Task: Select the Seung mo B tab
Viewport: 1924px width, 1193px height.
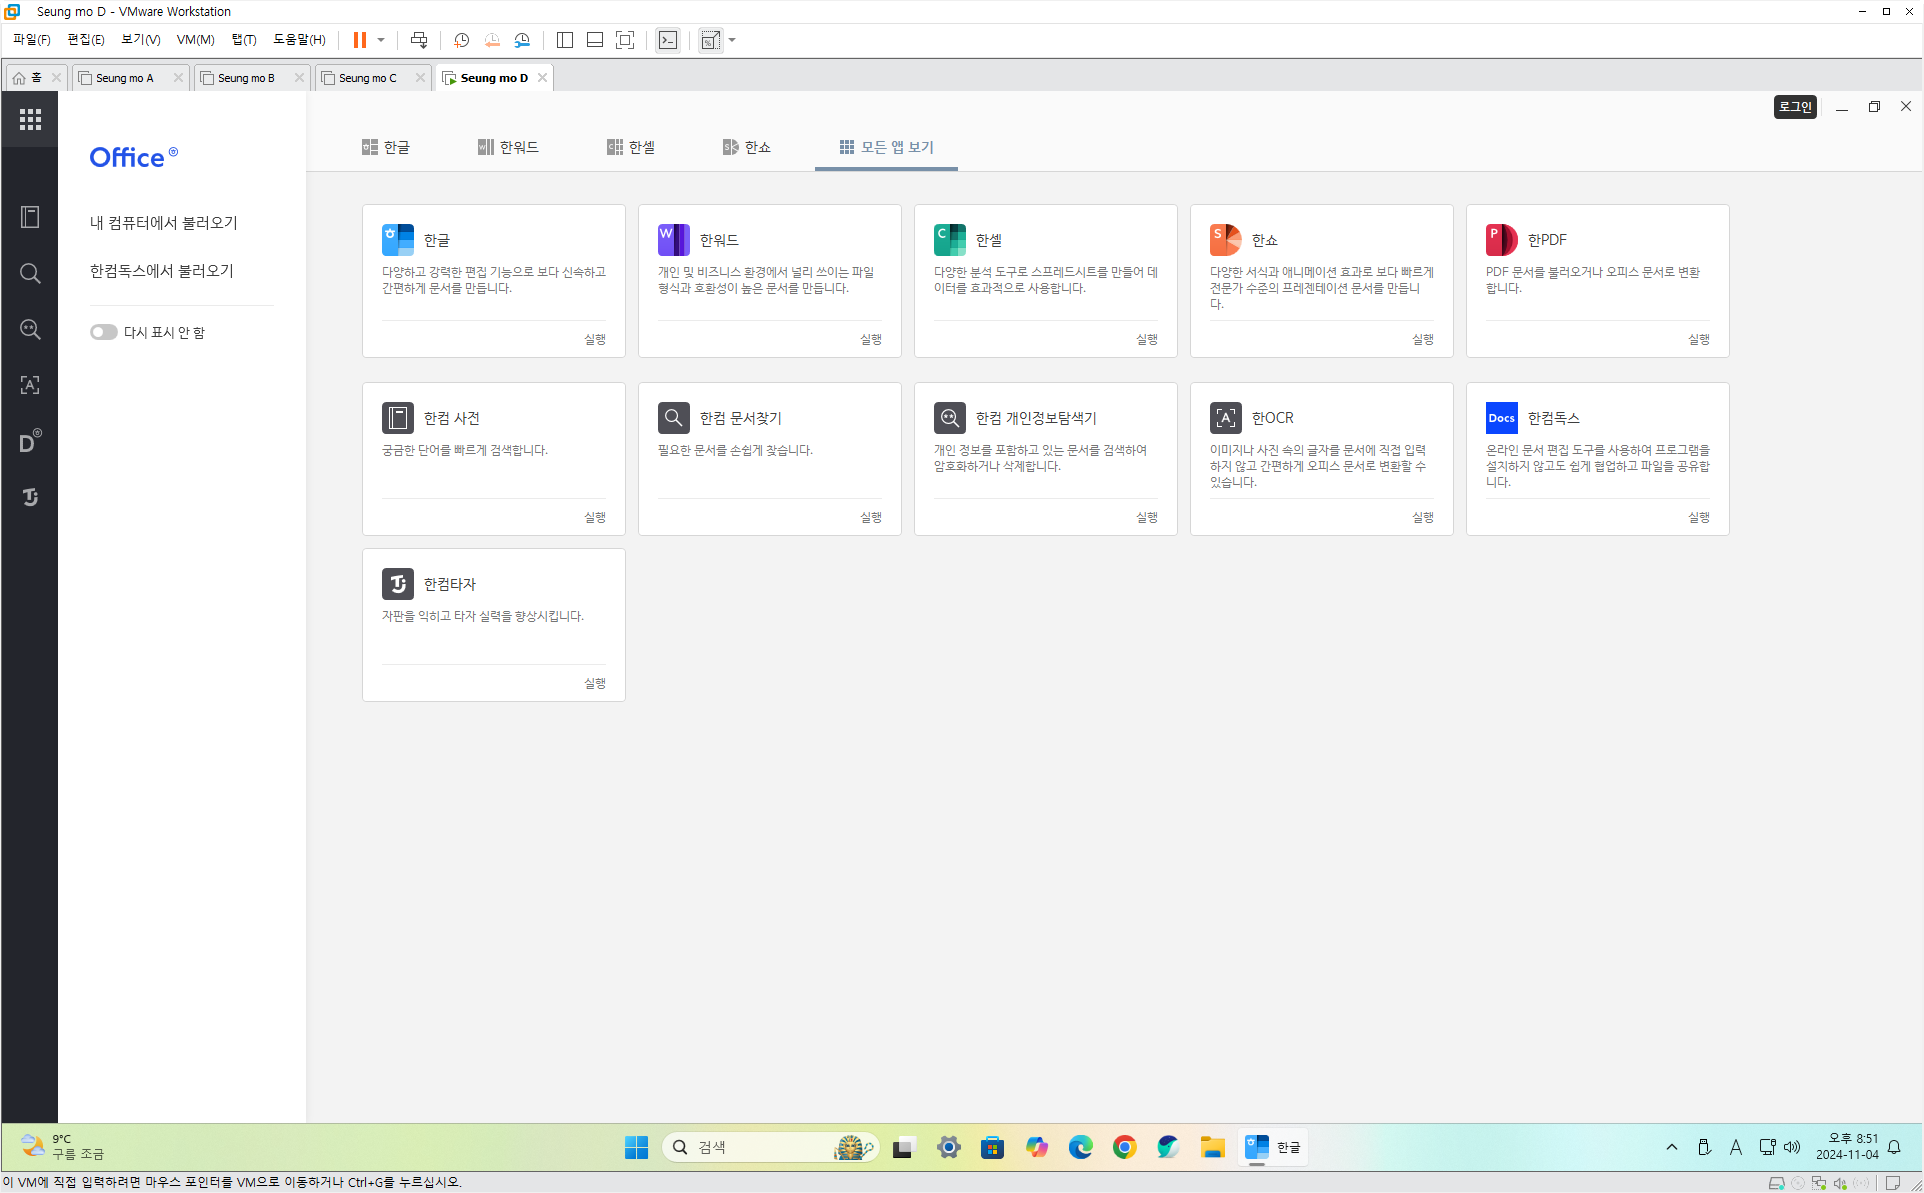Action: tap(246, 78)
